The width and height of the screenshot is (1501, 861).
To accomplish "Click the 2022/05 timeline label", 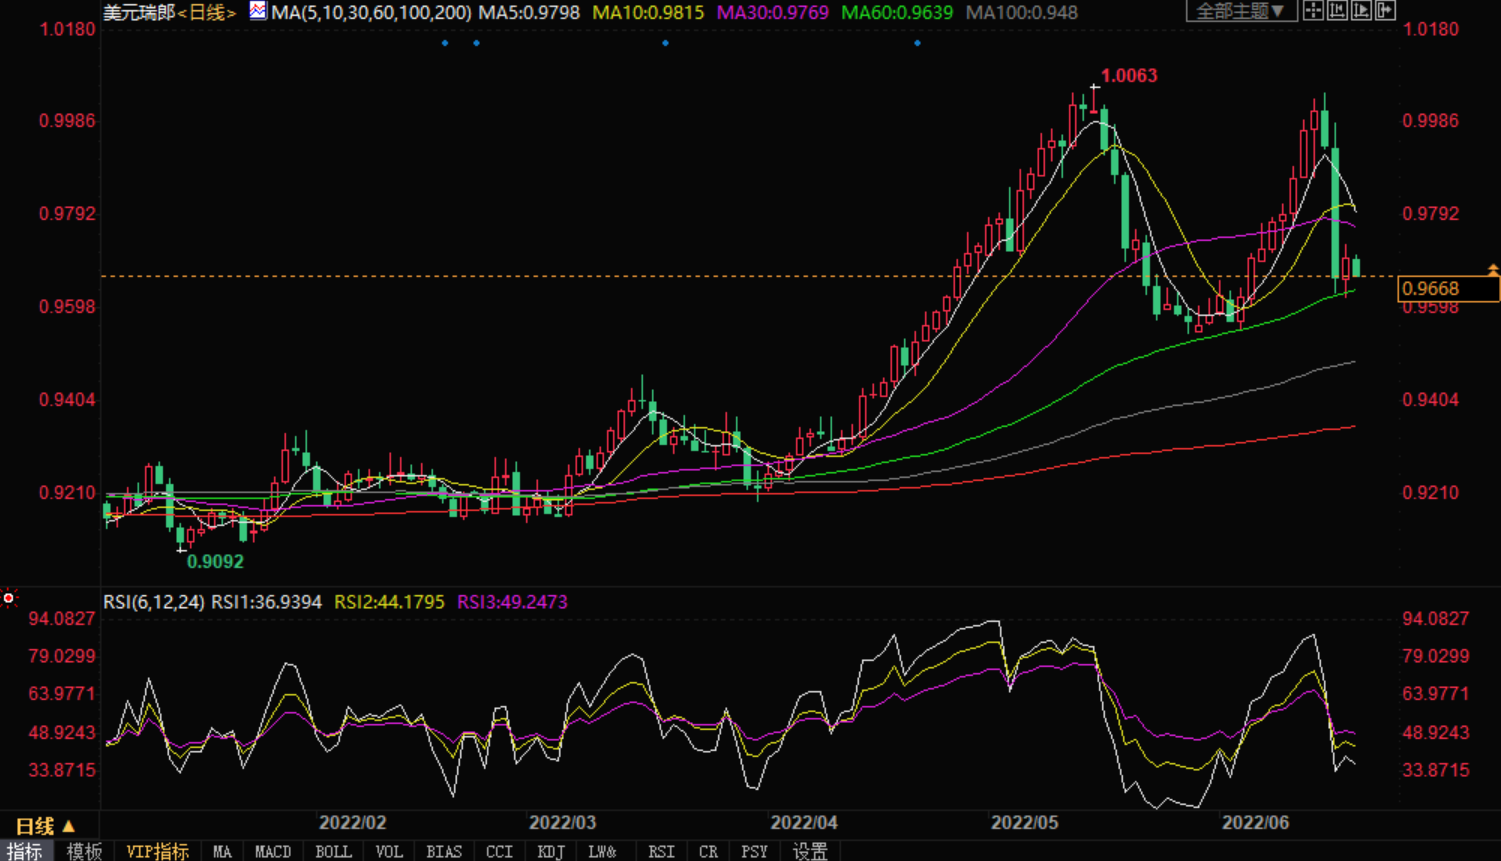I will (x=1024, y=822).
